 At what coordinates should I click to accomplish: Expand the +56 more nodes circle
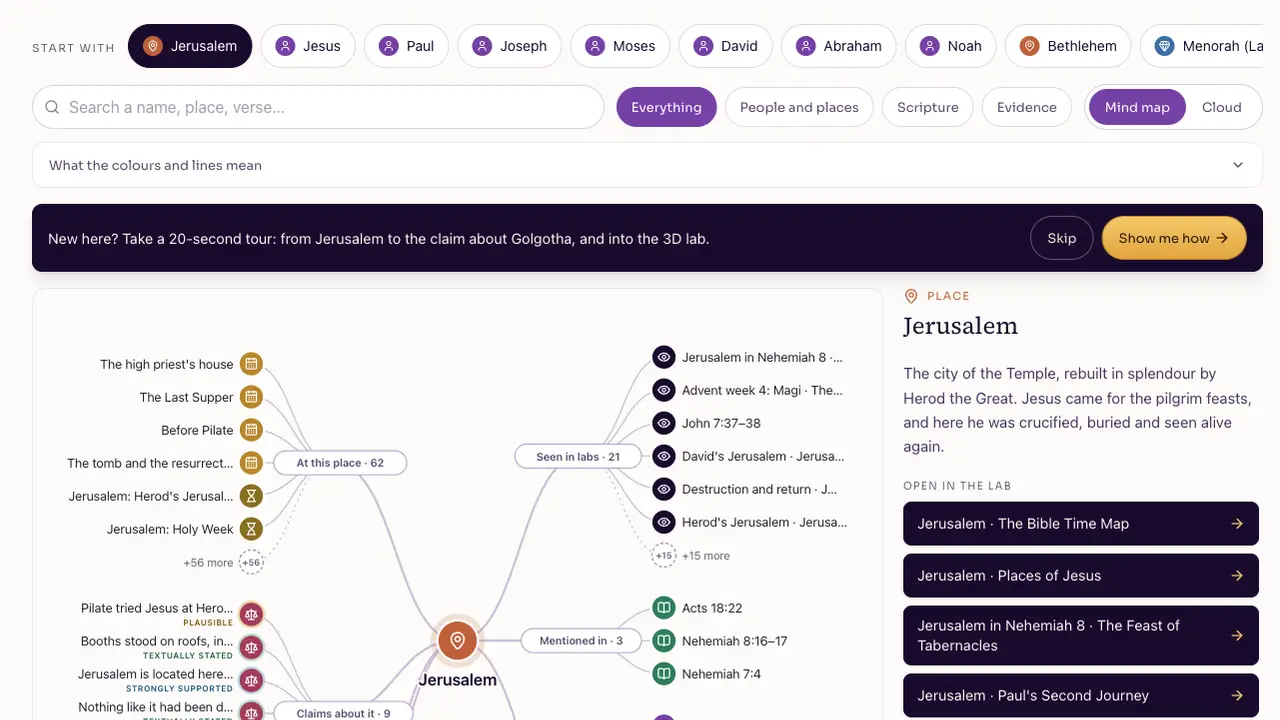click(251, 563)
